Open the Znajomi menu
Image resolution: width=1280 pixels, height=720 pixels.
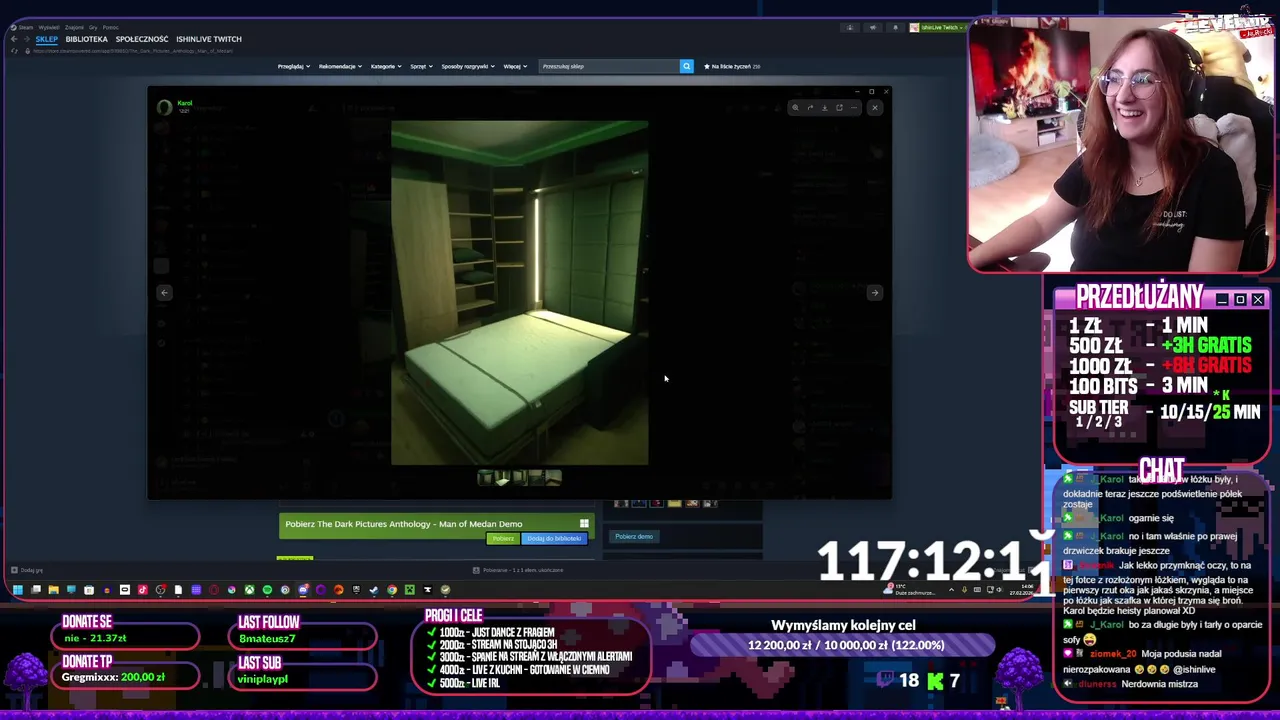click(74, 27)
